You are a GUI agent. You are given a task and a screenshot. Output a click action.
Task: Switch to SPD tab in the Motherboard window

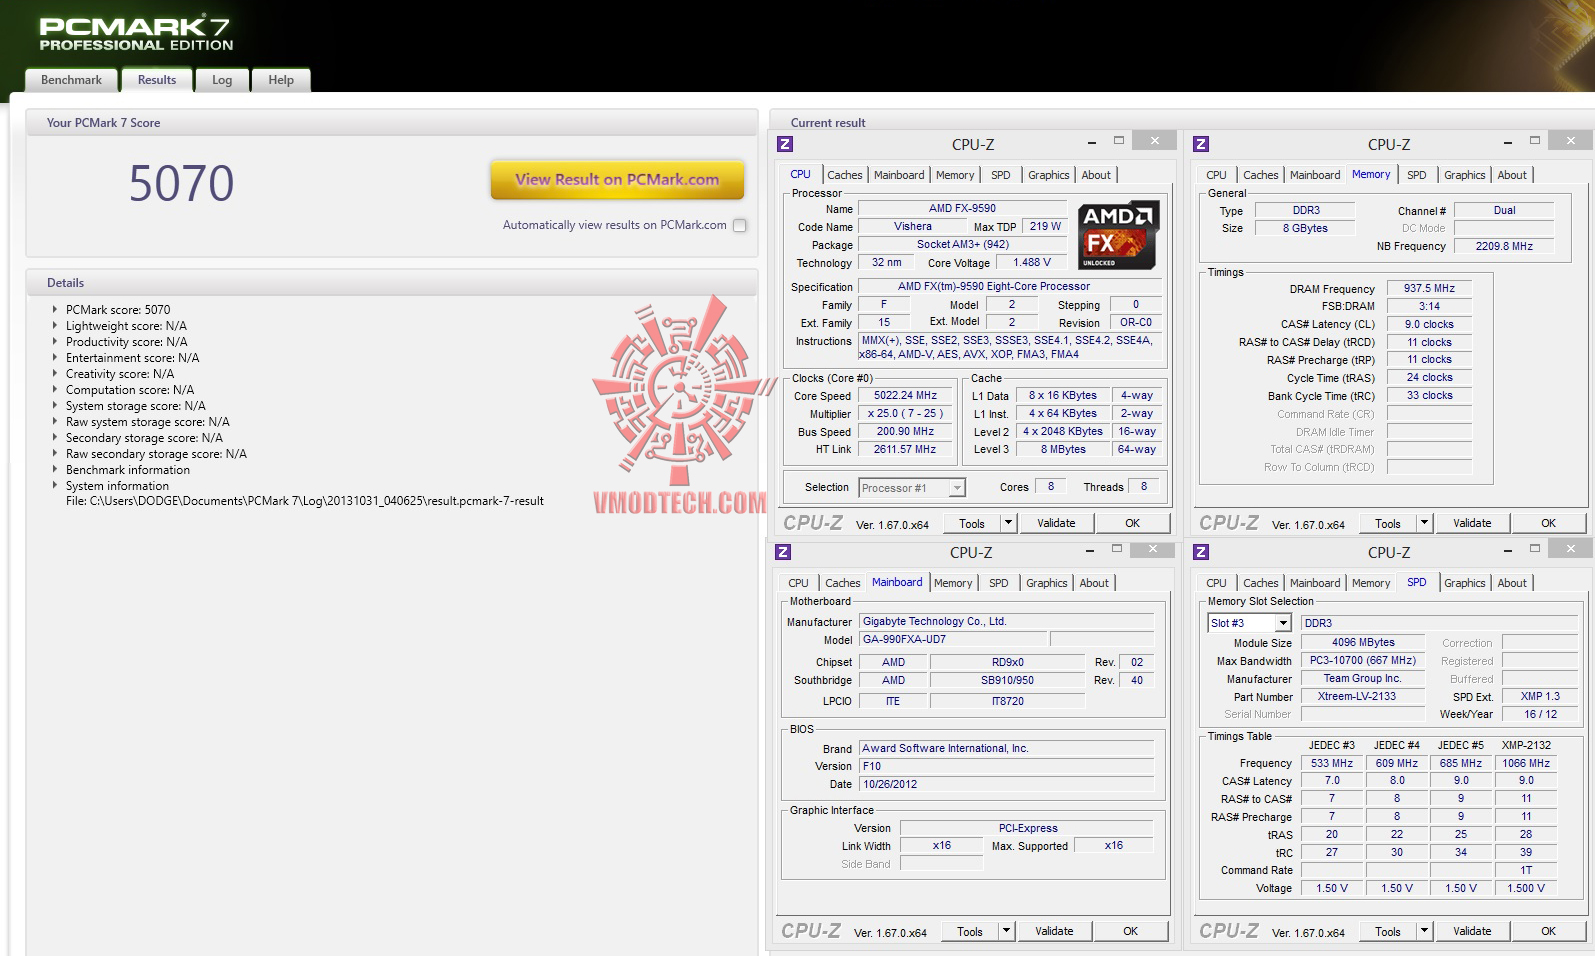click(x=999, y=583)
